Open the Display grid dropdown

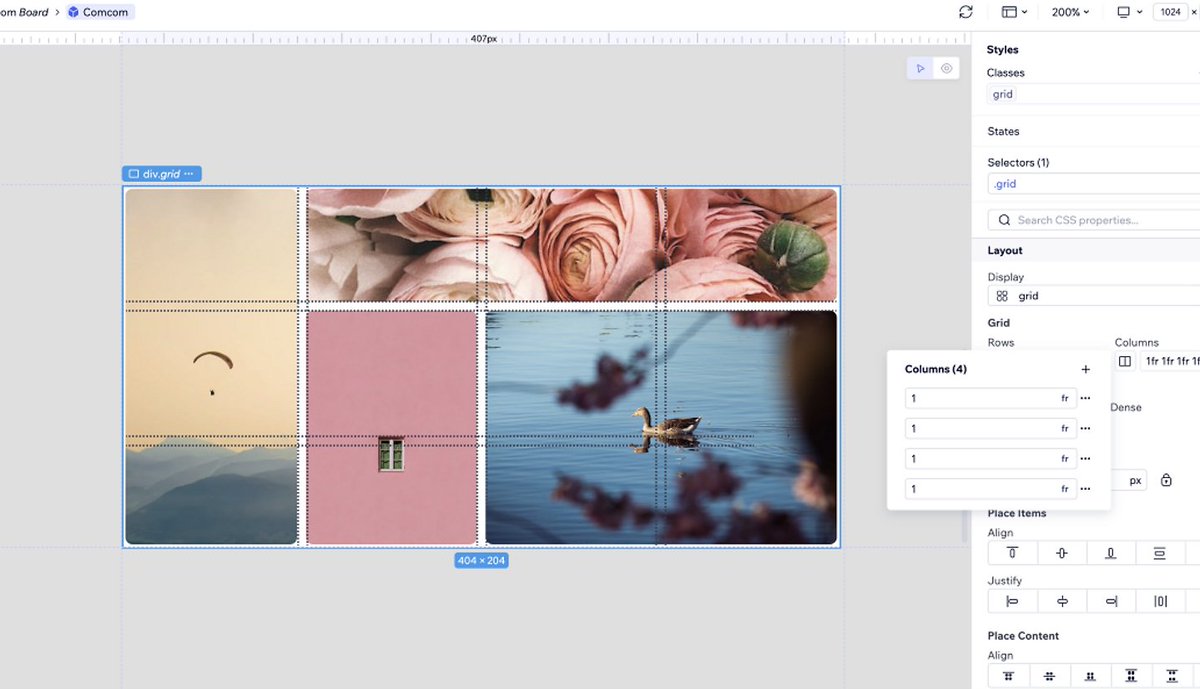[1093, 296]
